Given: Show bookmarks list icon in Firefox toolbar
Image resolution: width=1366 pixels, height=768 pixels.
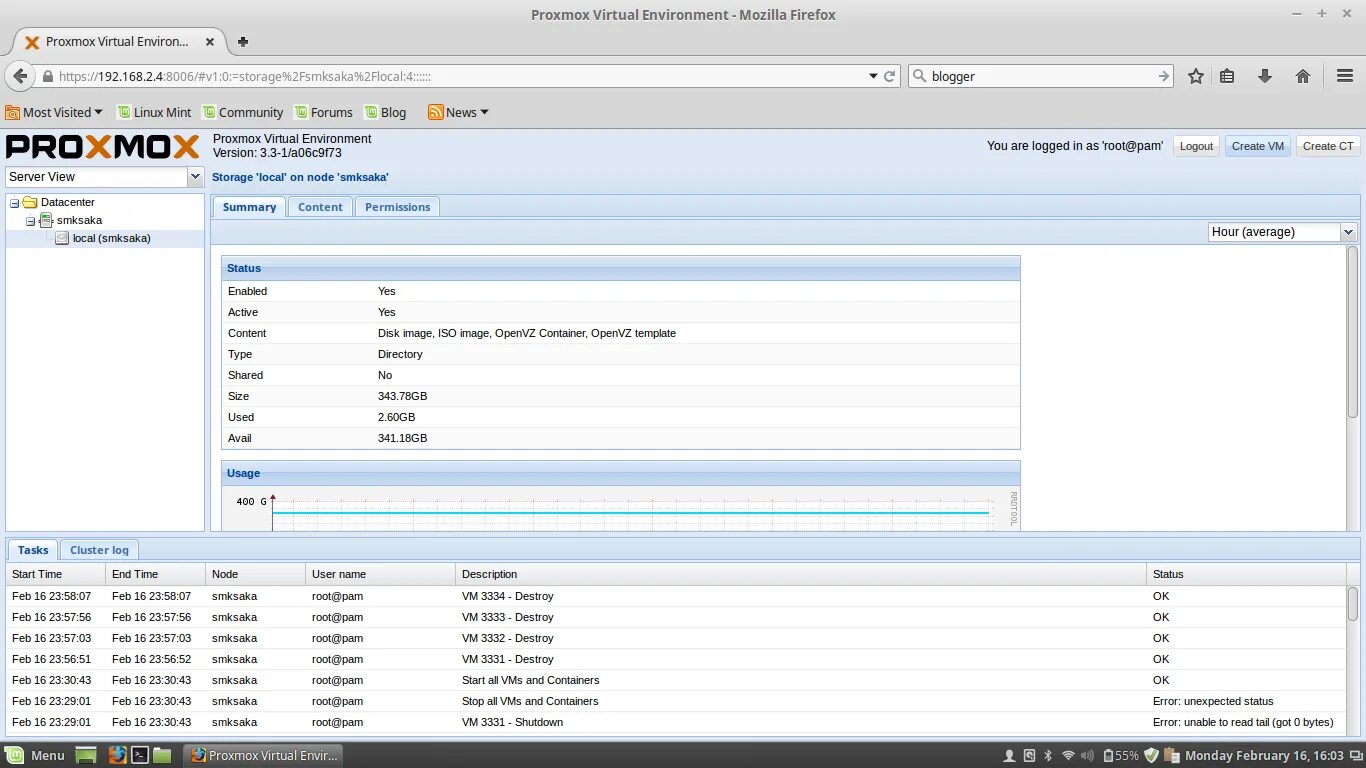Looking at the screenshot, I should [1228, 76].
